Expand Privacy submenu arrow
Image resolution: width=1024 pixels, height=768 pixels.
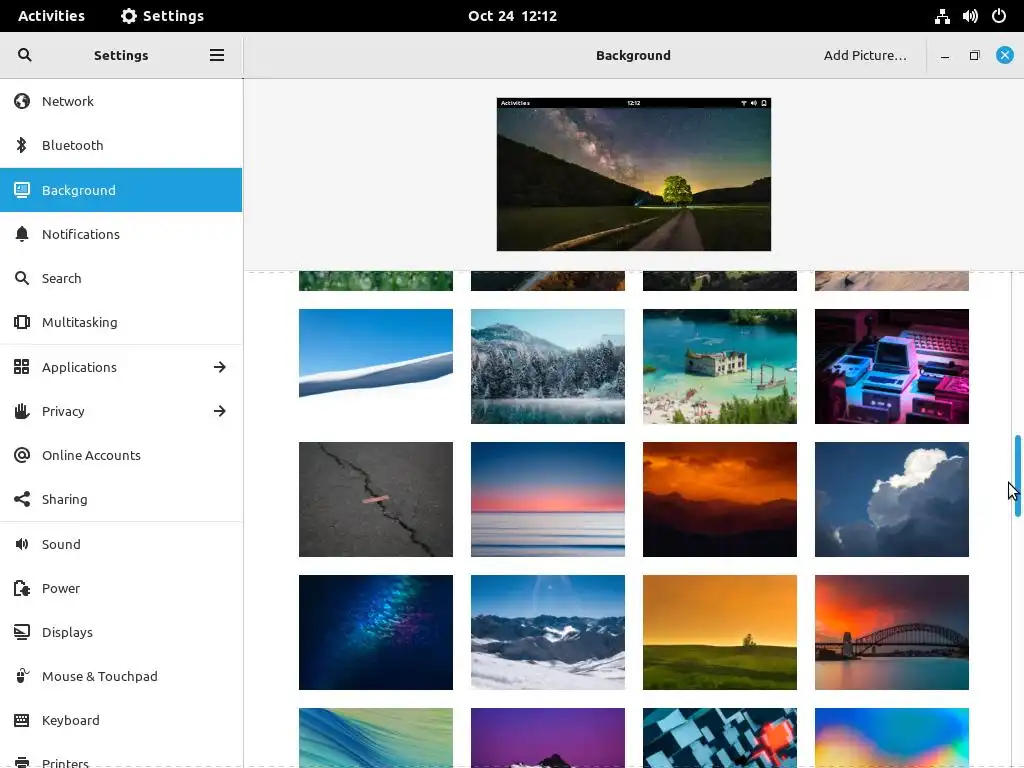(219, 411)
